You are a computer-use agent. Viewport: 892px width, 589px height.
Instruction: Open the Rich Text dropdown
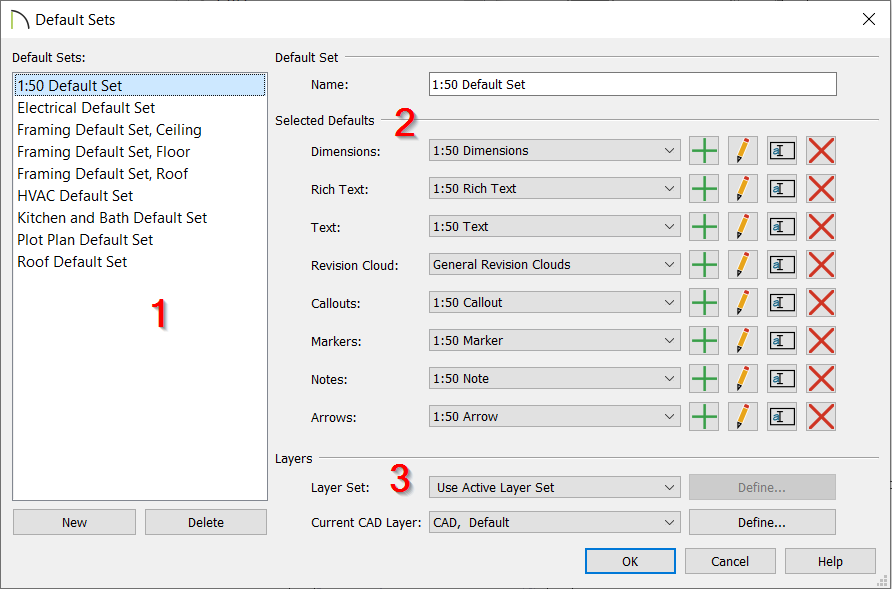coord(555,189)
